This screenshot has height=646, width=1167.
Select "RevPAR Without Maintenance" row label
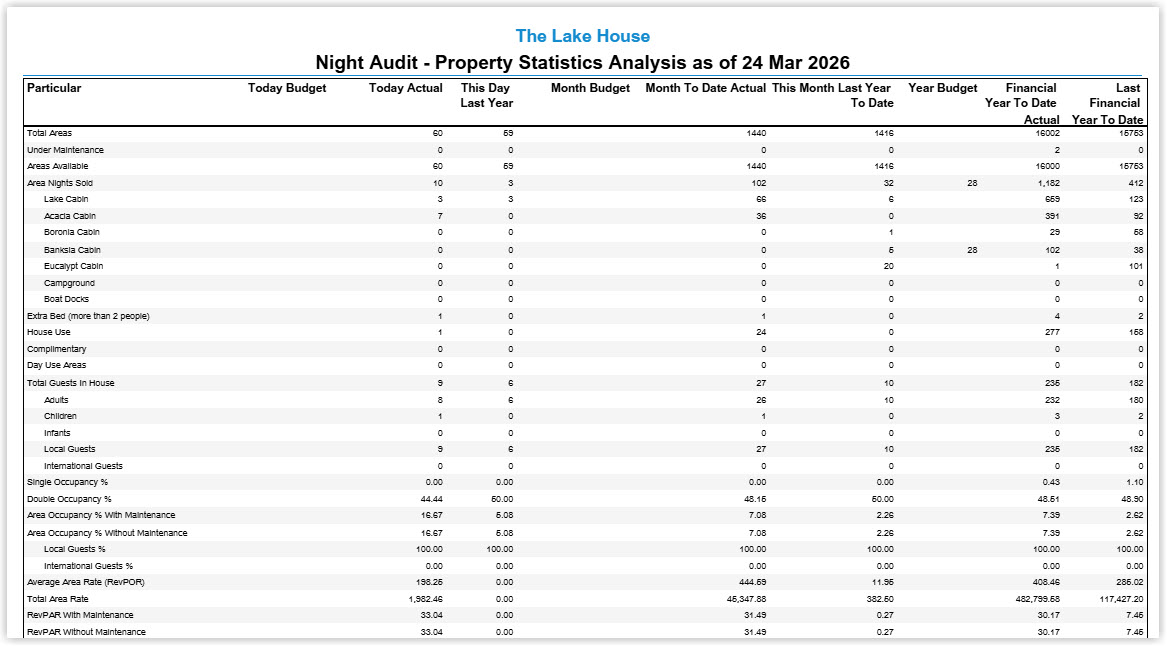[x=86, y=632]
